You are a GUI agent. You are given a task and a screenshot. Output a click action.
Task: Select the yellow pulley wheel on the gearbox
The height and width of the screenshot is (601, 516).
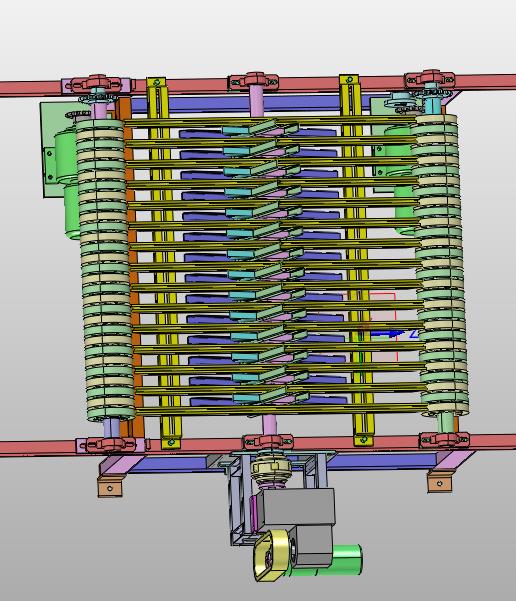click(271, 555)
